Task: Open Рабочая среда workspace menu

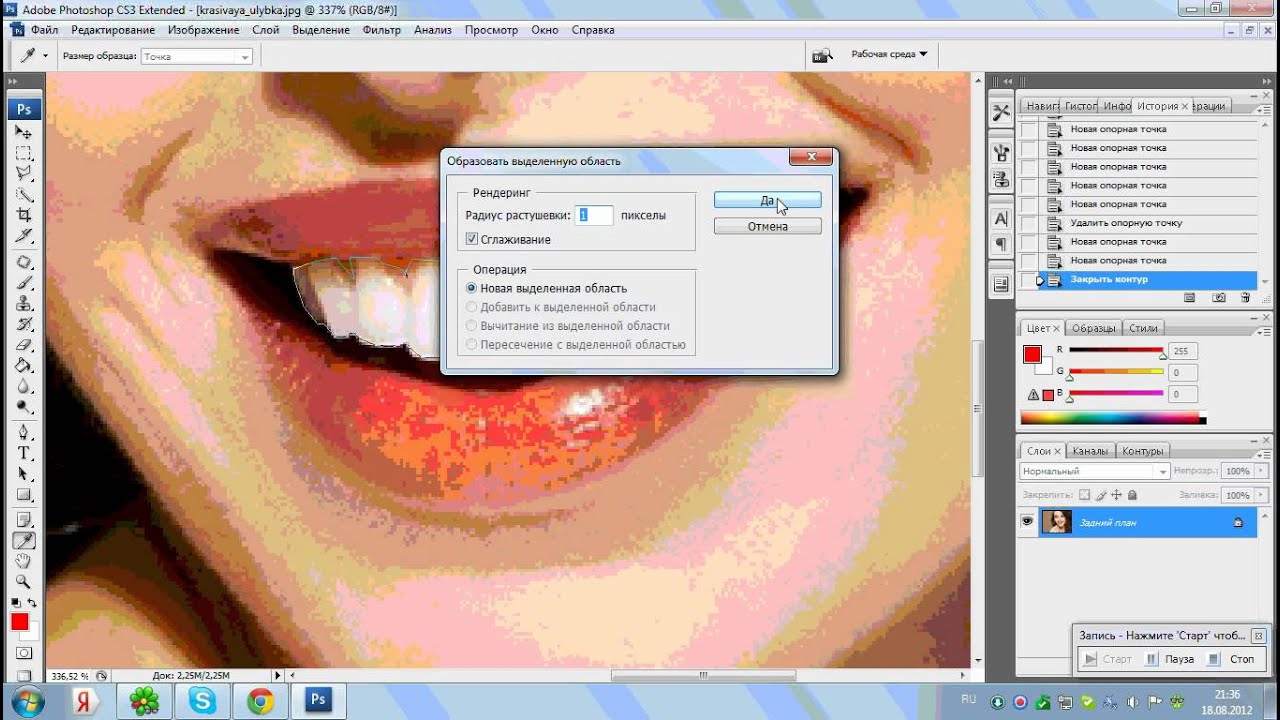Action: point(889,54)
